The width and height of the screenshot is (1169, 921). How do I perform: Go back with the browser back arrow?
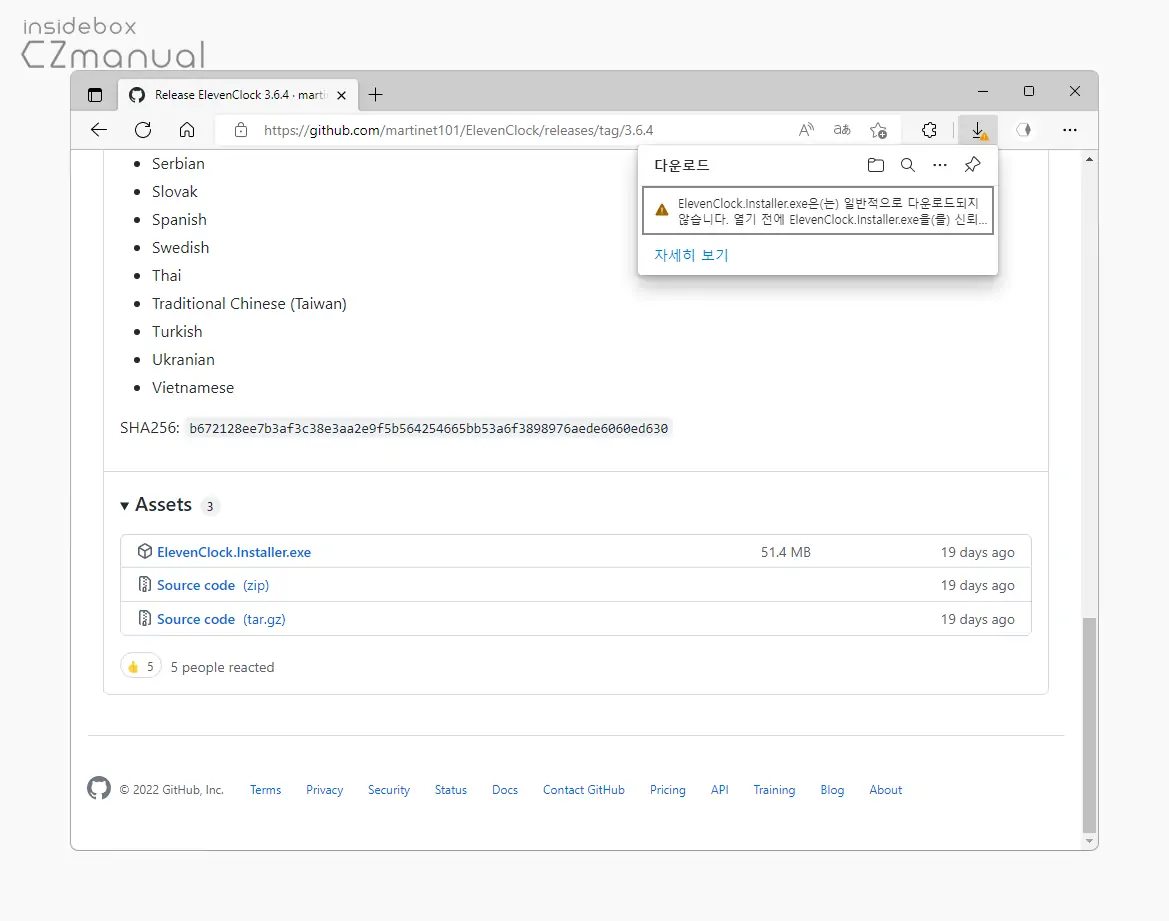tap(98, 130)
